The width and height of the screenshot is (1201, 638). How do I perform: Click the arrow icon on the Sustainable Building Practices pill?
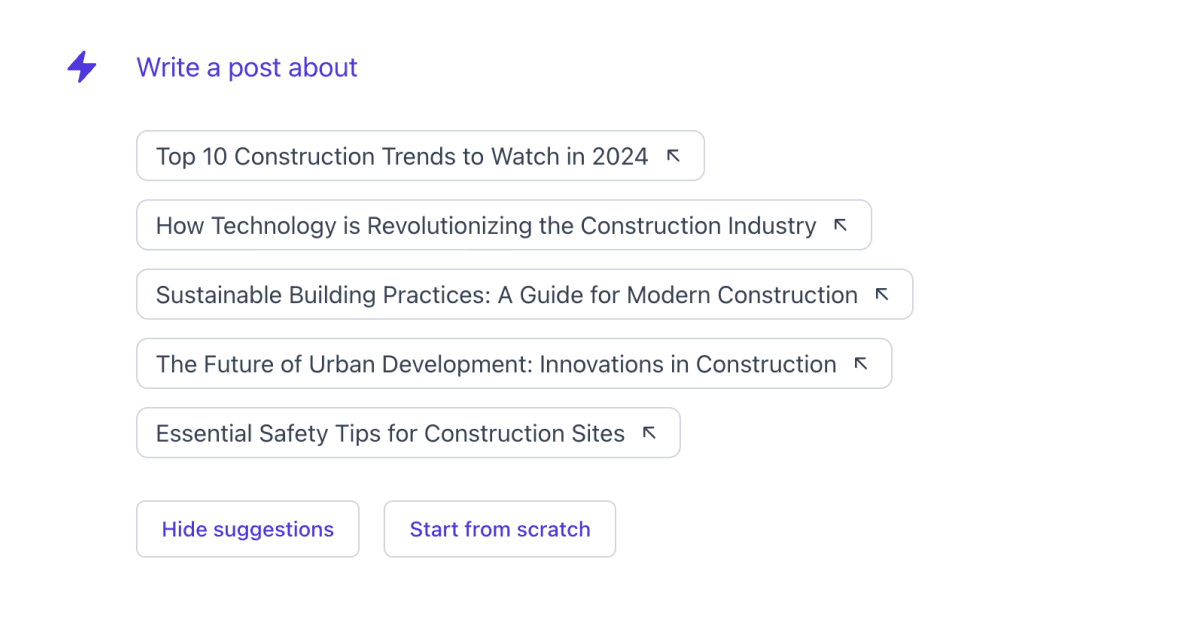[x=882, y=293]
